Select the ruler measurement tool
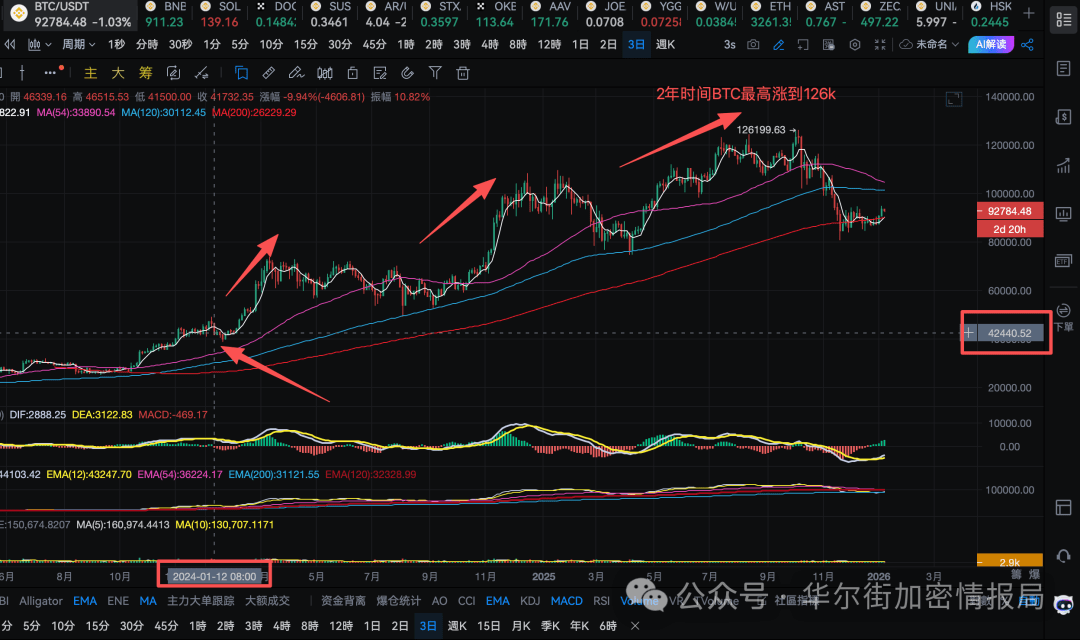This screenshot has height=640, width=1080. (269, 72)
